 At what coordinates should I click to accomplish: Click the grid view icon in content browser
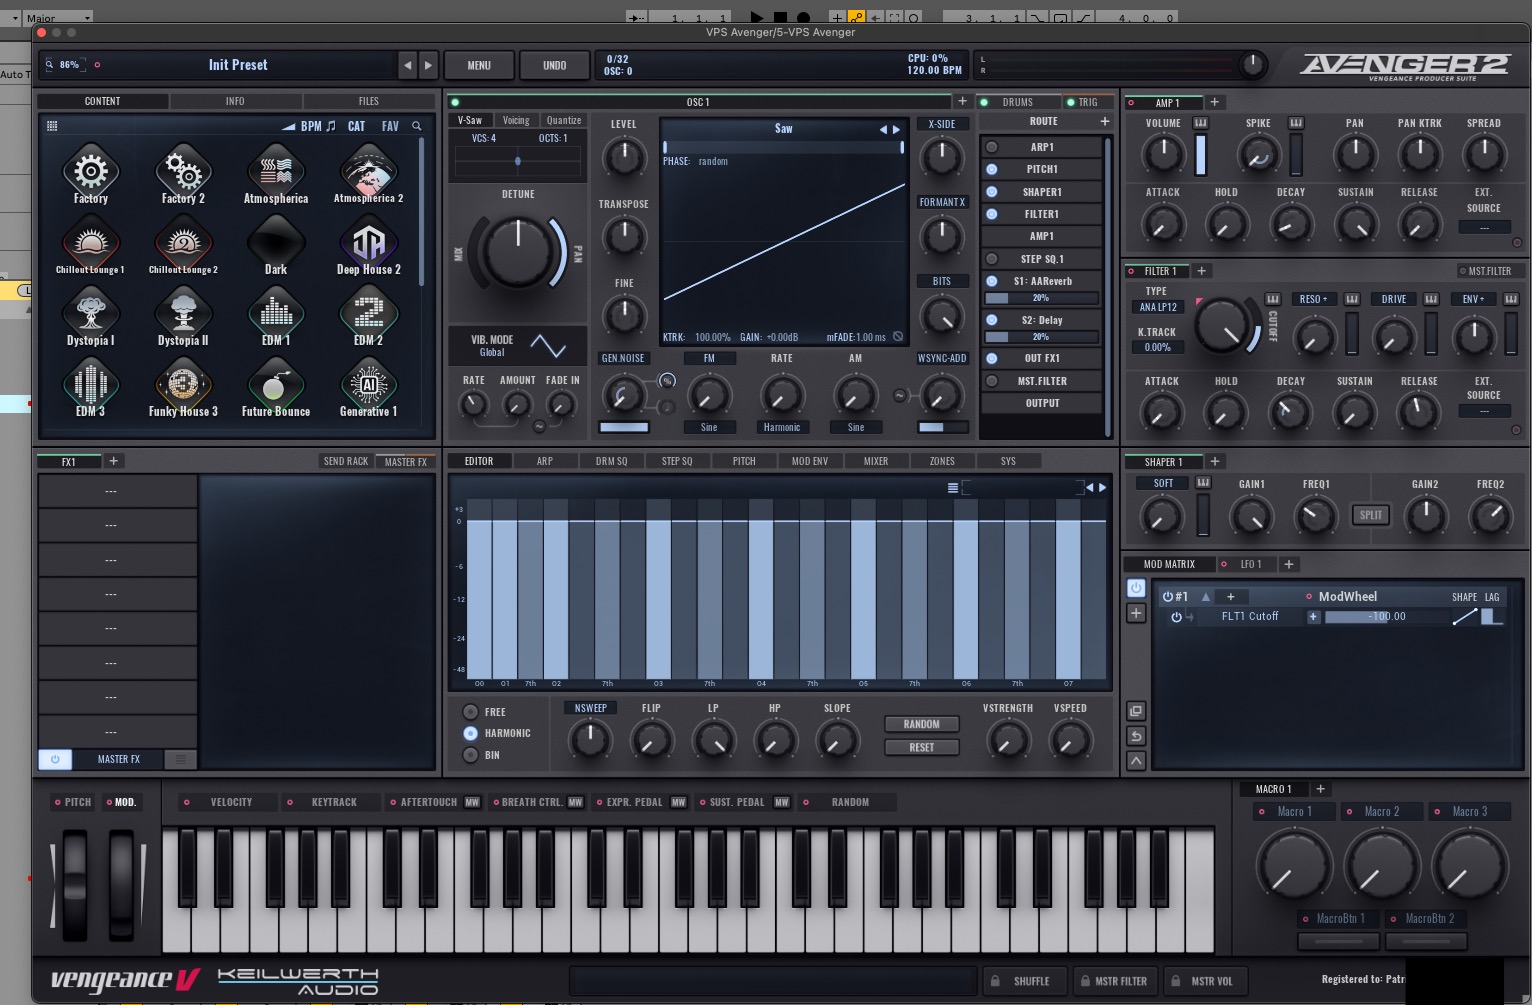point(52,126)
